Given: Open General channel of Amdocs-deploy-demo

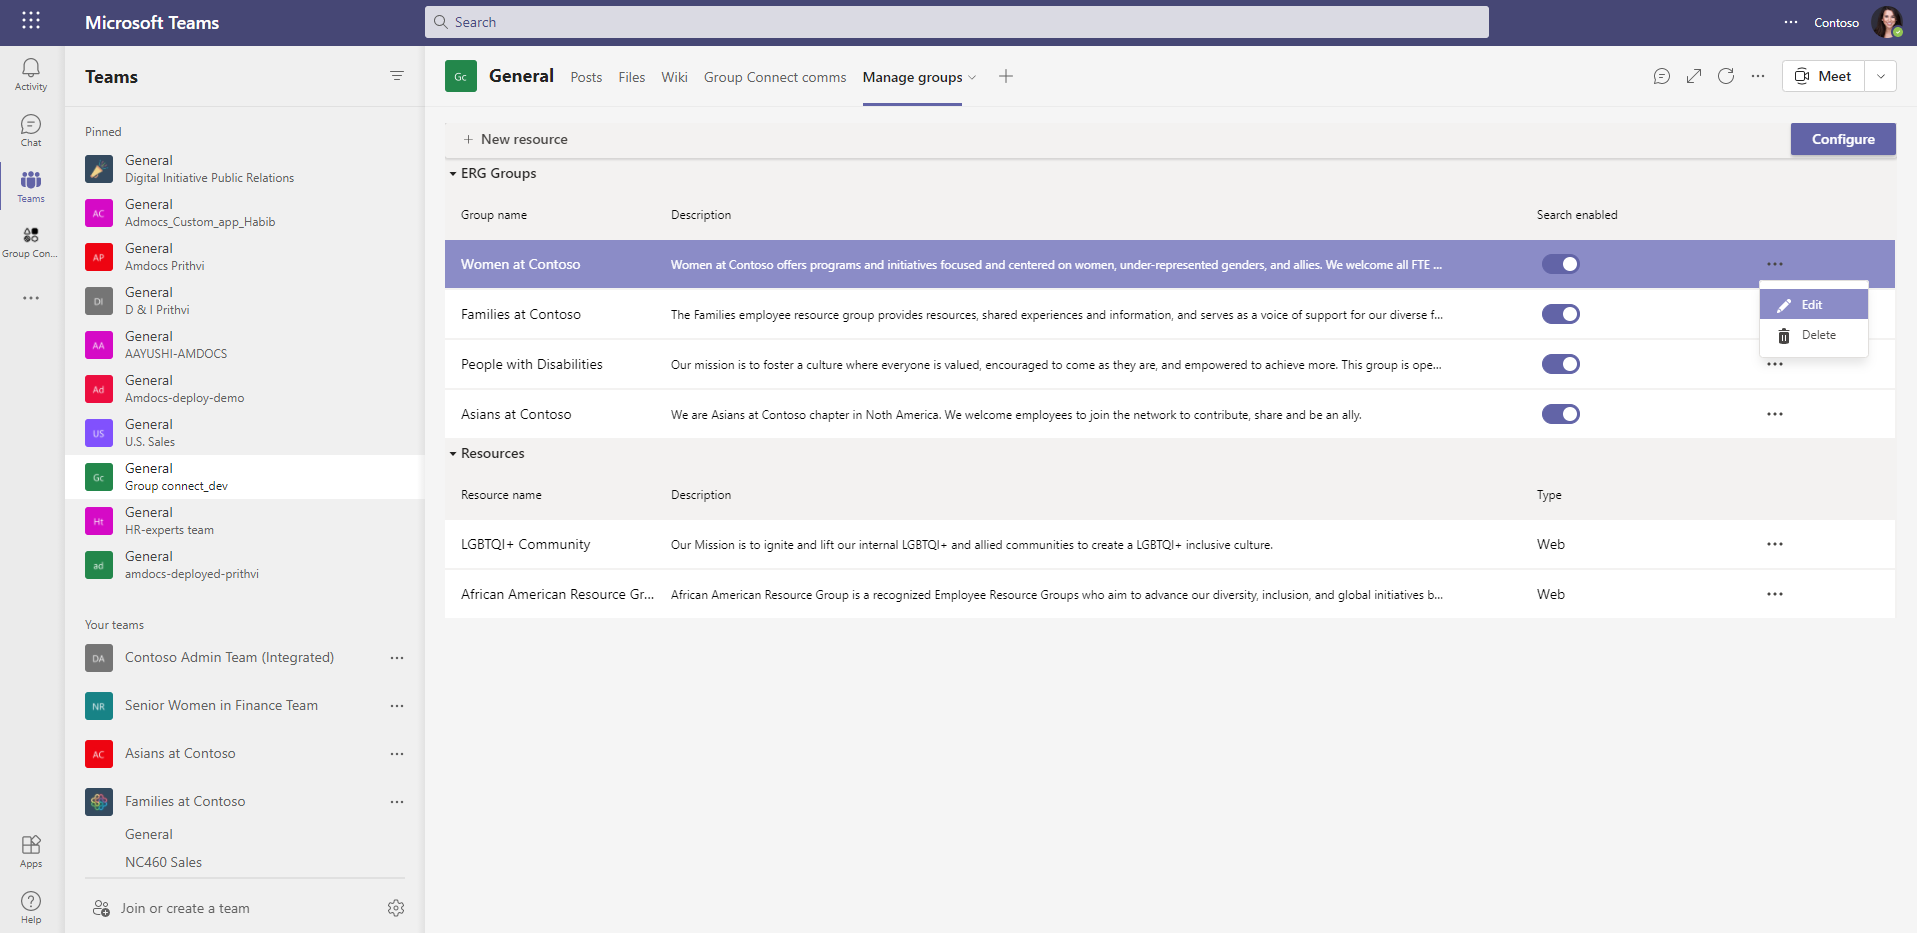Looking at the screenshot, I should tap(245, 389).
